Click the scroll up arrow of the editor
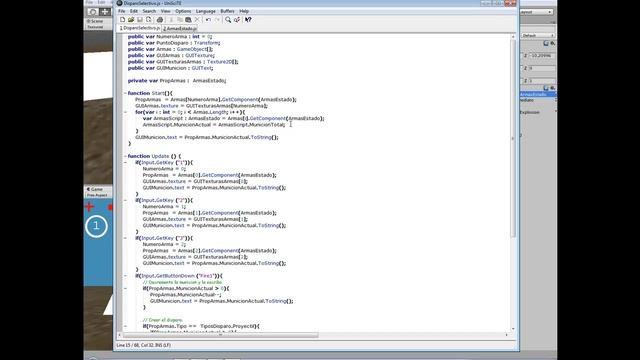640x360 pixels. (513, 37)
